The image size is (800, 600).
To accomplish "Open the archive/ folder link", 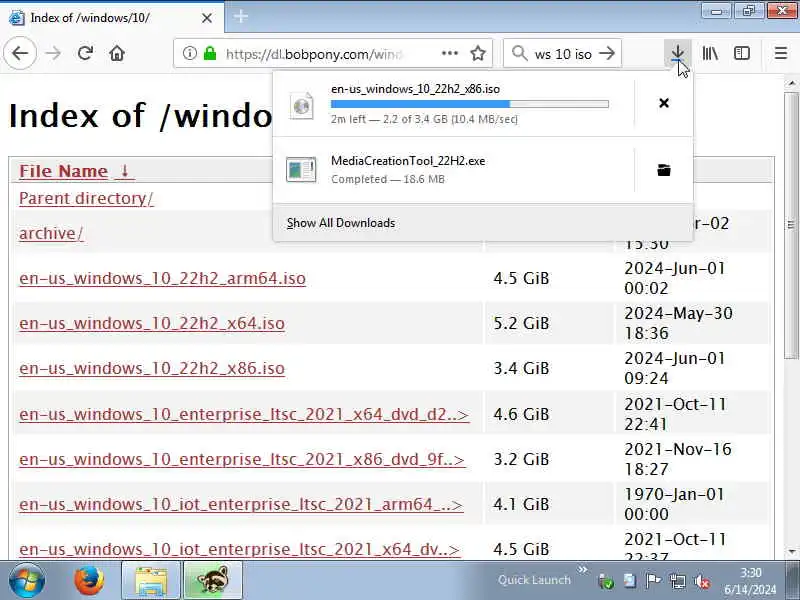I will (x=51, y=233).
